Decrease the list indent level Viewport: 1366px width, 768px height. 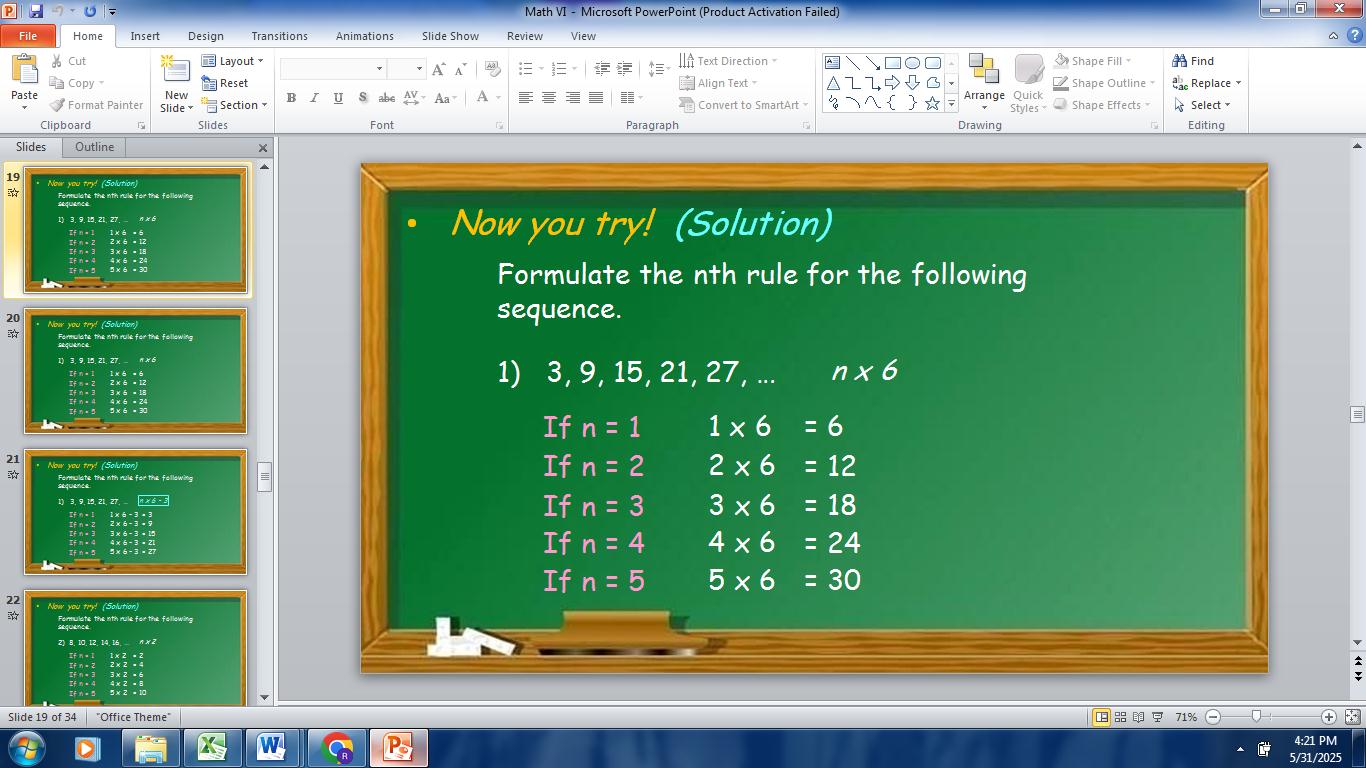[602, 69]
